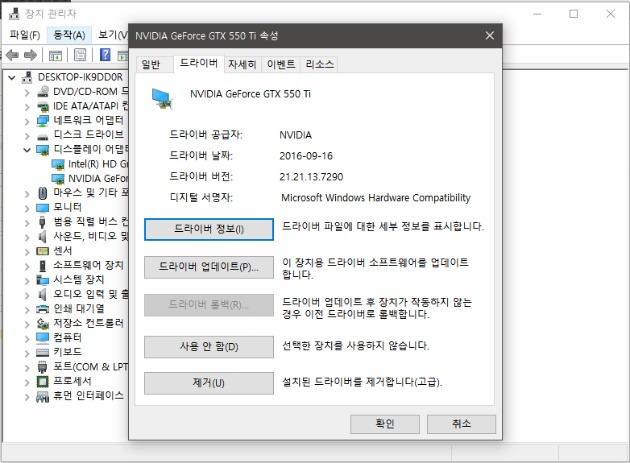The image size is (630, 463).
Task: Expand the 포트(COM & LPT) node
Action: pyautogui.click(x=27, y=367)
